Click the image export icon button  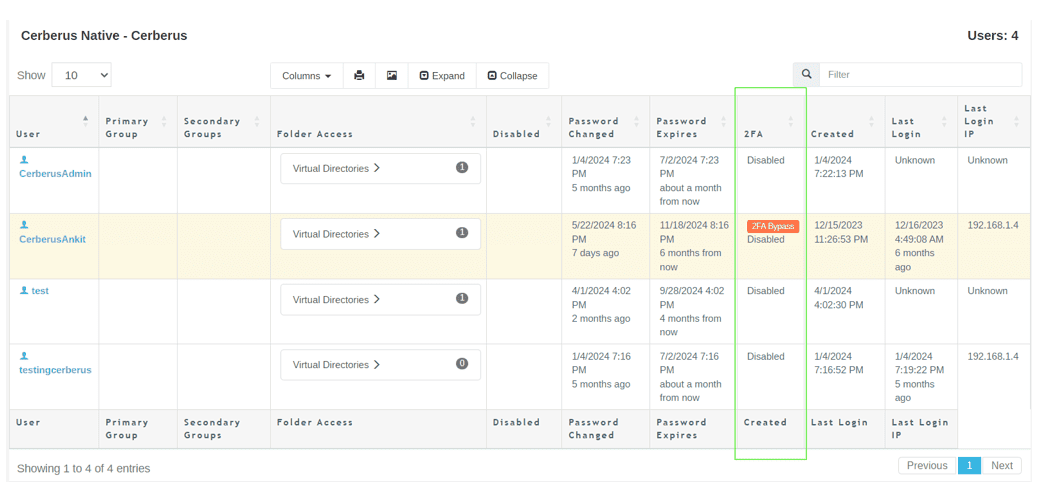click(x=392, y=76)
